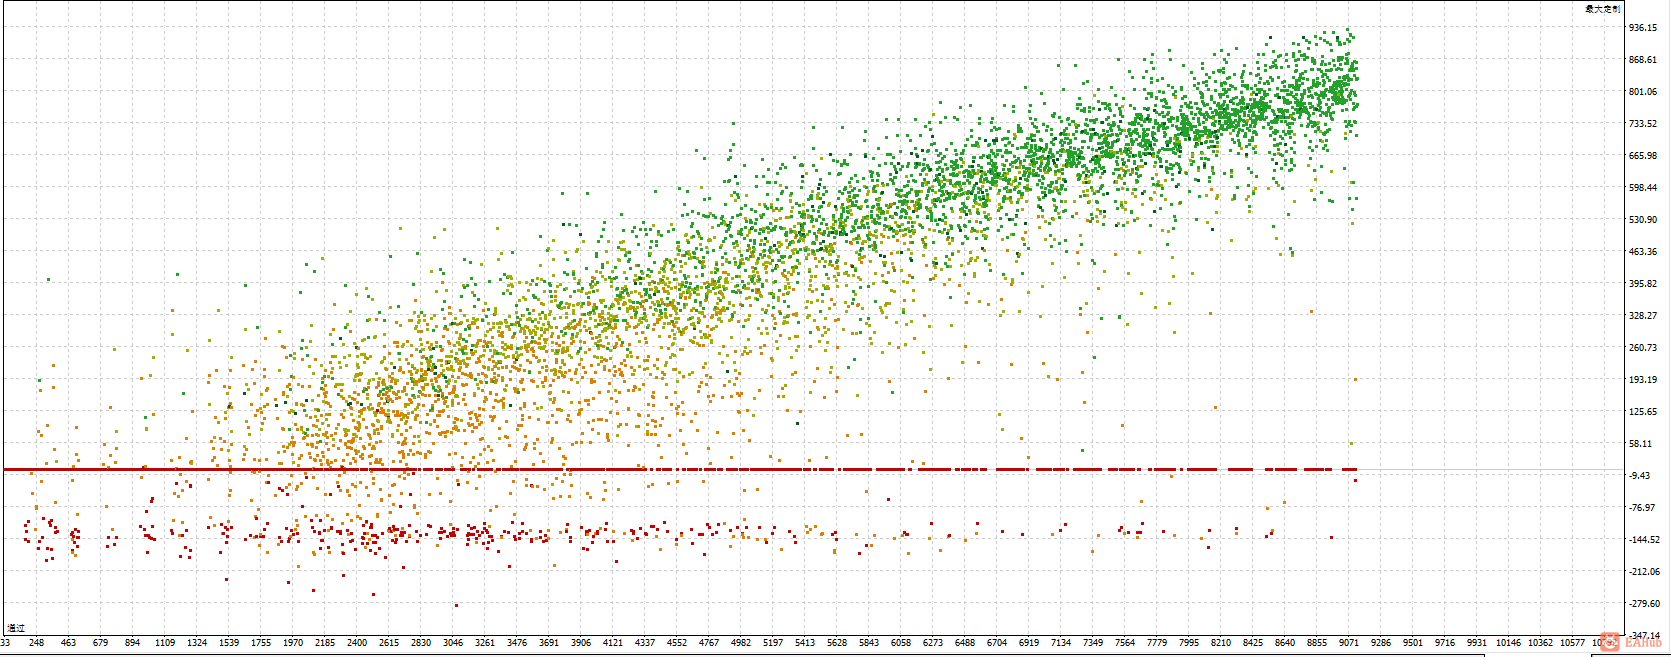1671x657 pixels.
Task: Click the 260.73 Y-axis label
Action: [1643, 348]
